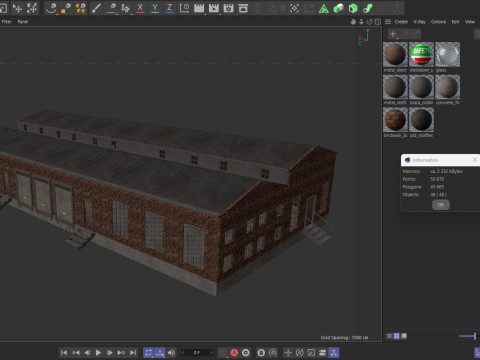Image resolution: width=480 pixels, height=360 pixels.
Task: Click the scattered dots snap icon
Action: tap(294, 8)
